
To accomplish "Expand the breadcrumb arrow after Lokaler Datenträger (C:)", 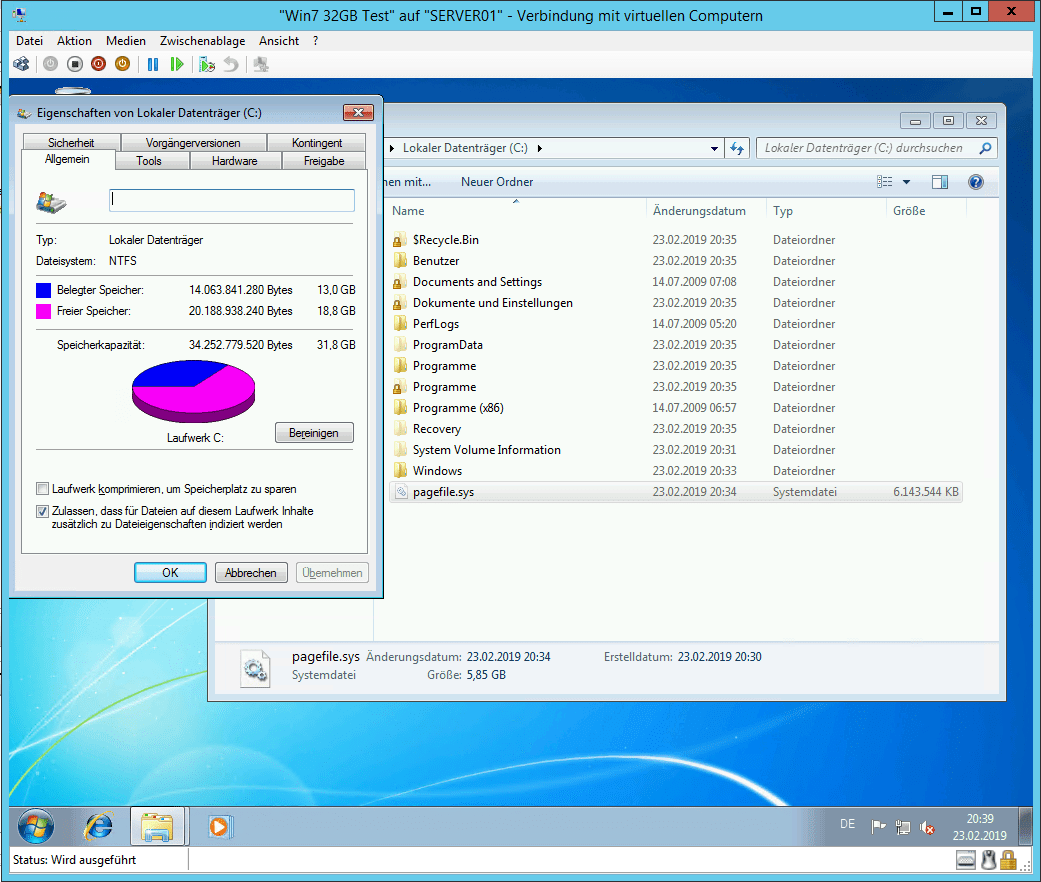I will click(540, 149).
